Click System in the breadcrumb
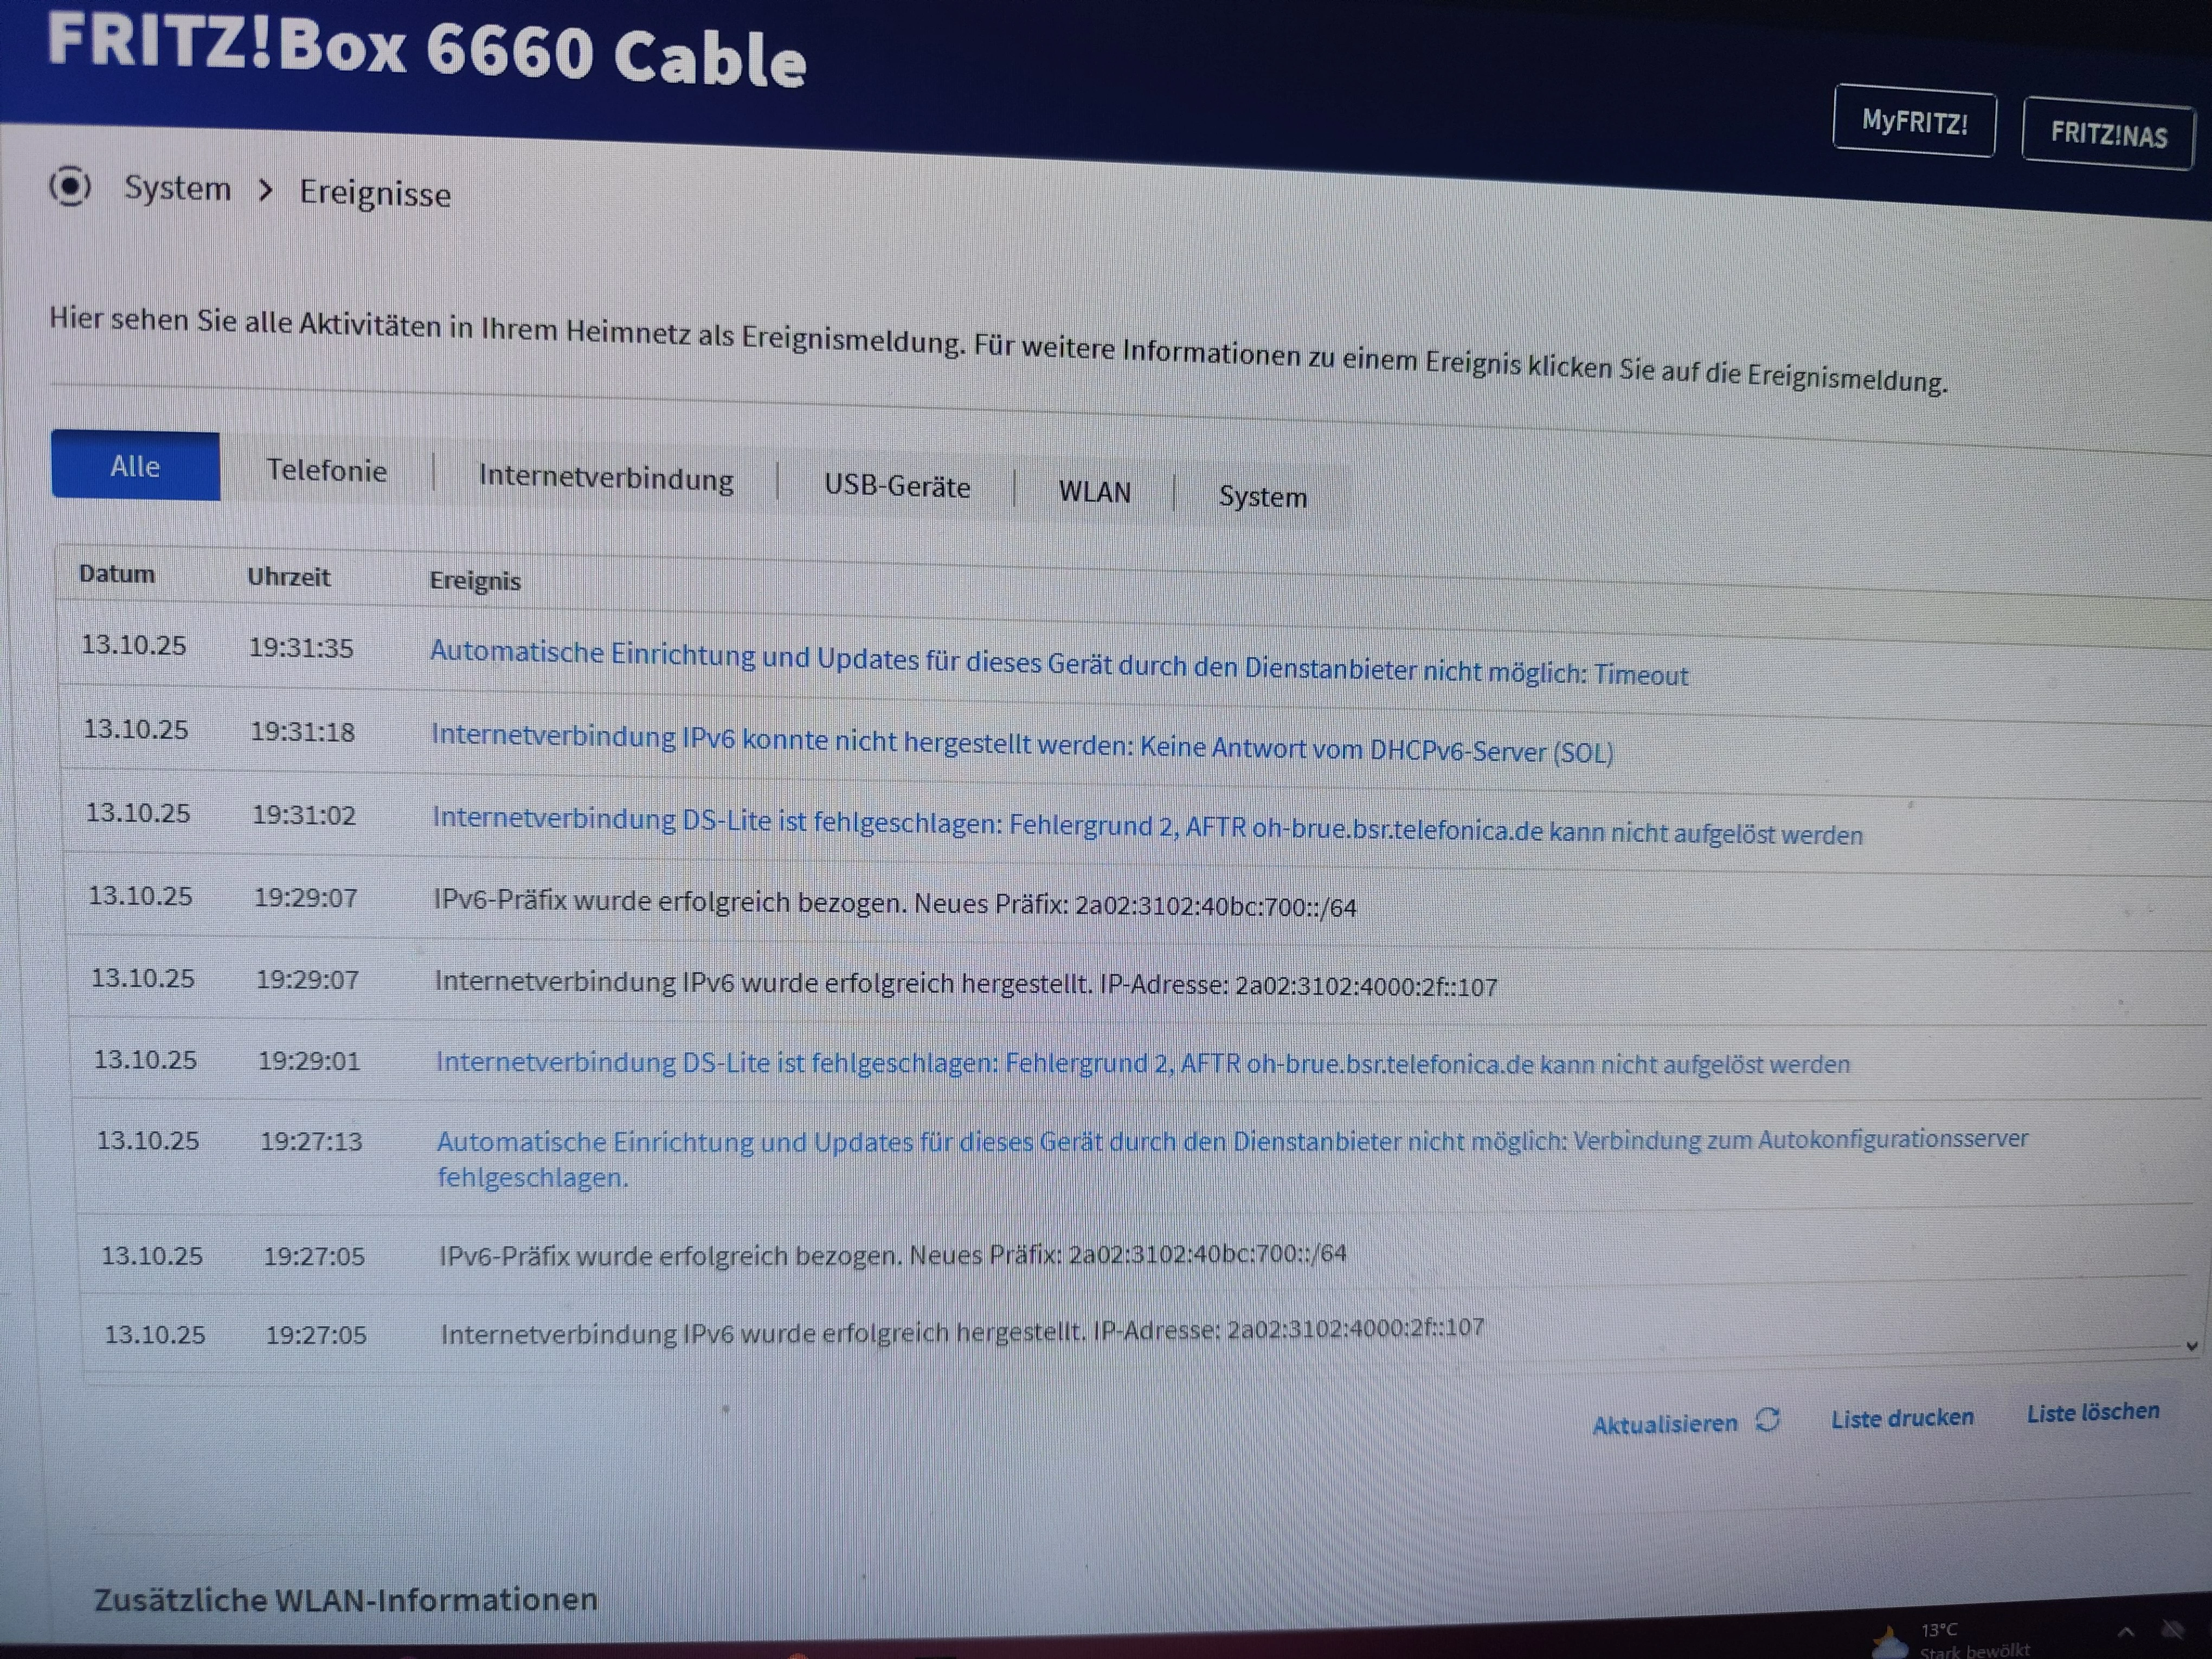 177,188
